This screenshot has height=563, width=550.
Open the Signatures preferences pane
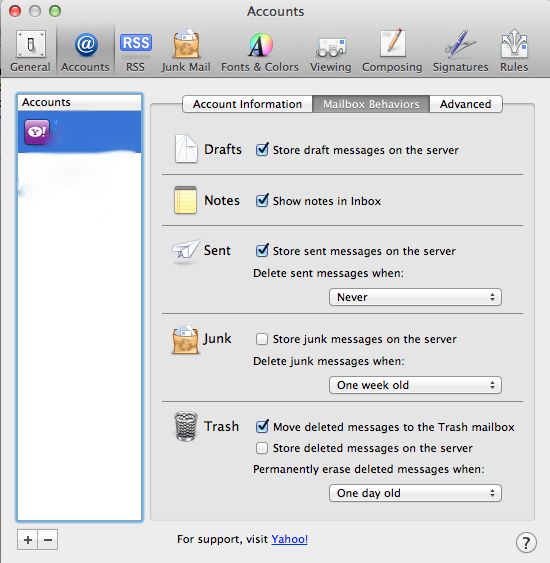(x=460, y=51)
